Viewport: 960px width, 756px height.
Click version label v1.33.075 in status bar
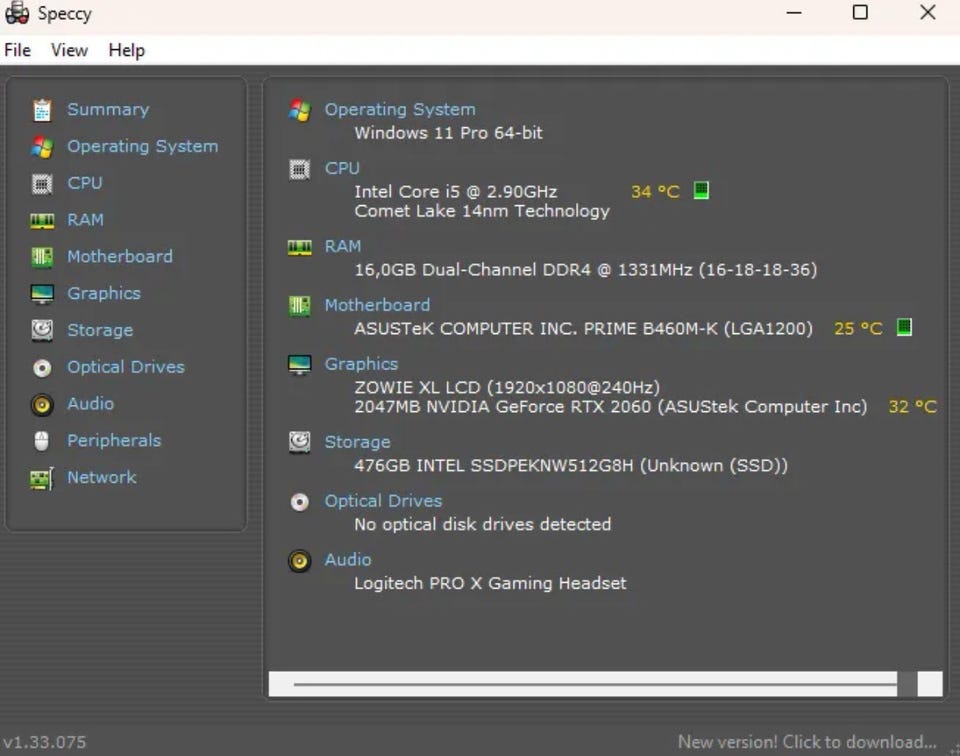[45, 742]
